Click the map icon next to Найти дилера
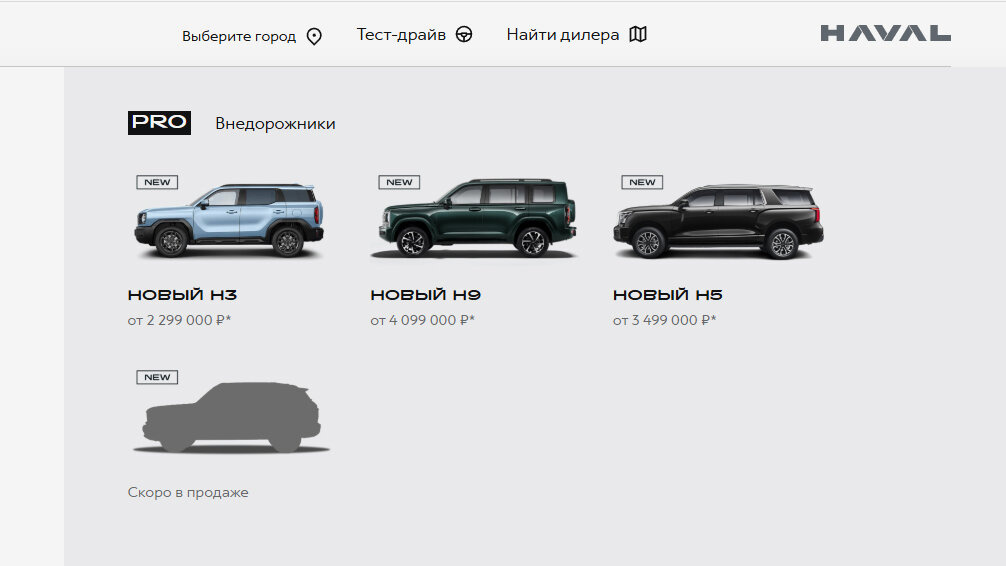This screenshot has width=1006, height=566. [x=638, y=34]
